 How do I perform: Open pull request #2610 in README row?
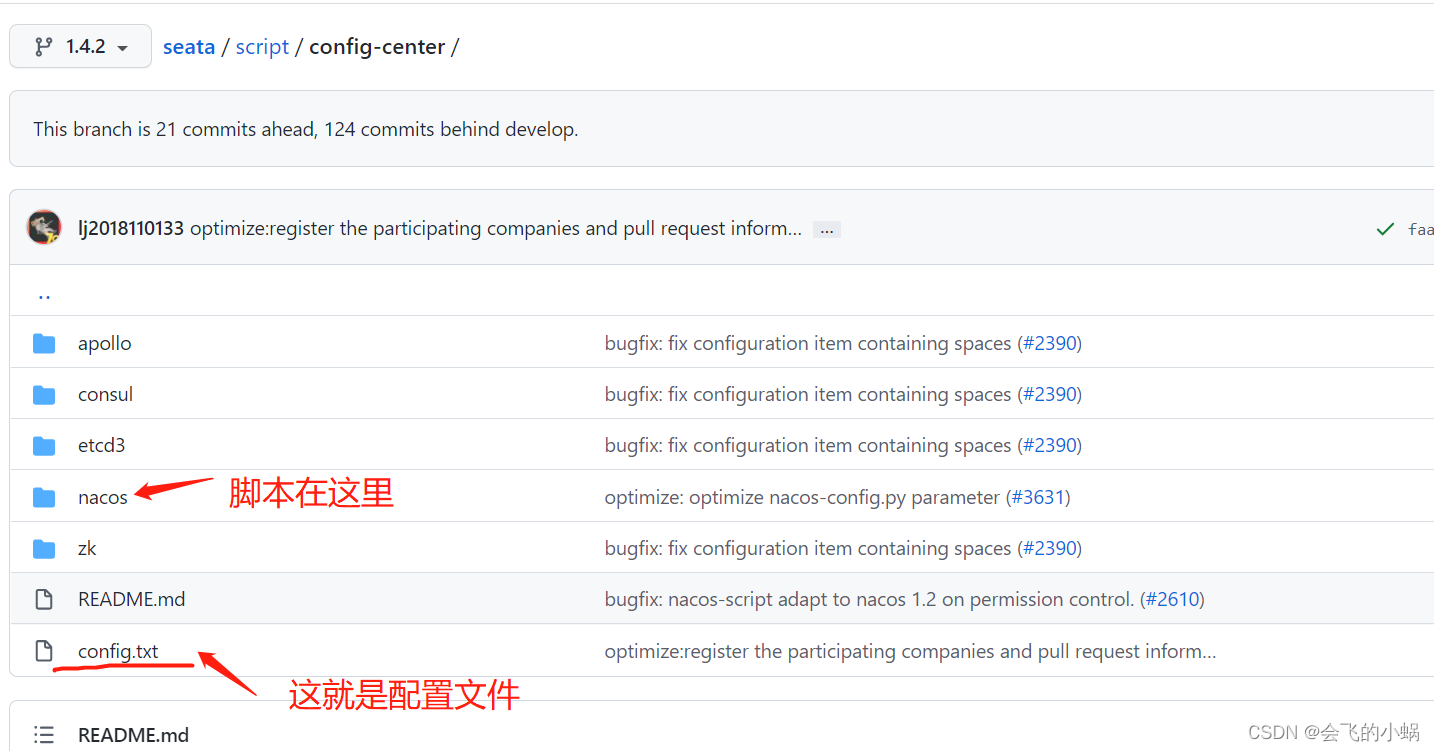point(1172,599)
